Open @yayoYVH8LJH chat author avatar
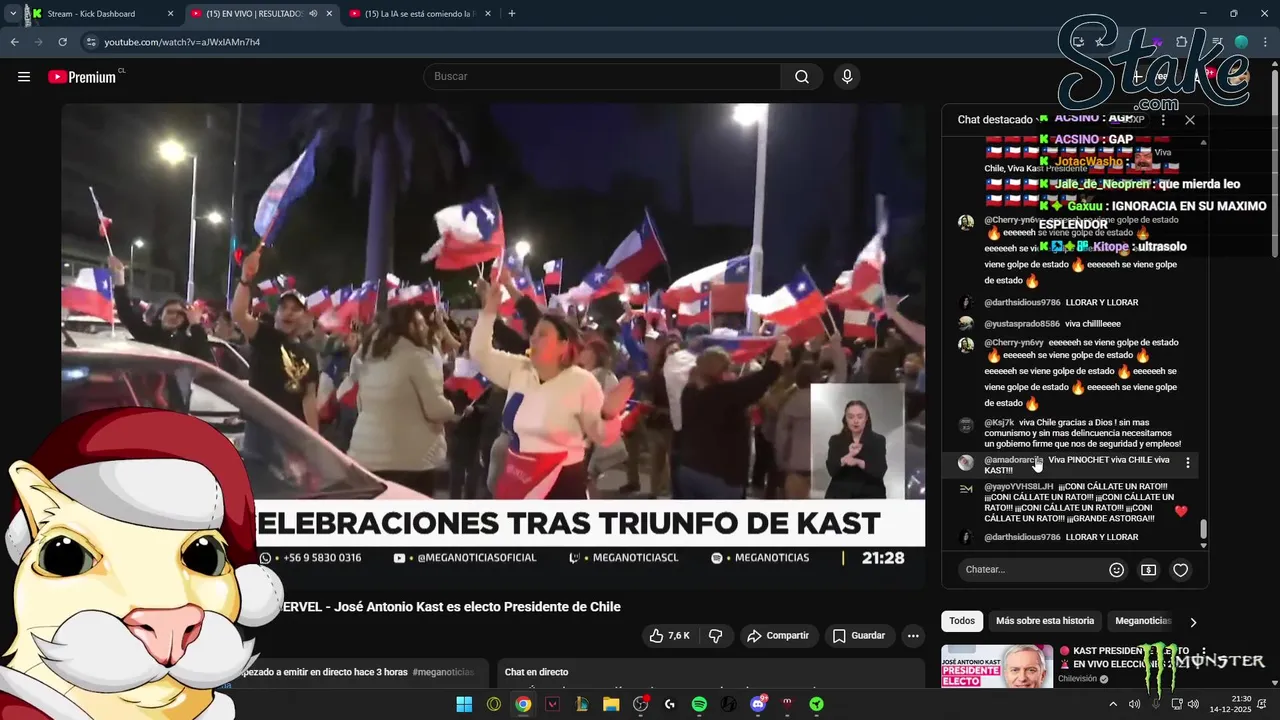The image size is (1280, 720). click(966, 488)
